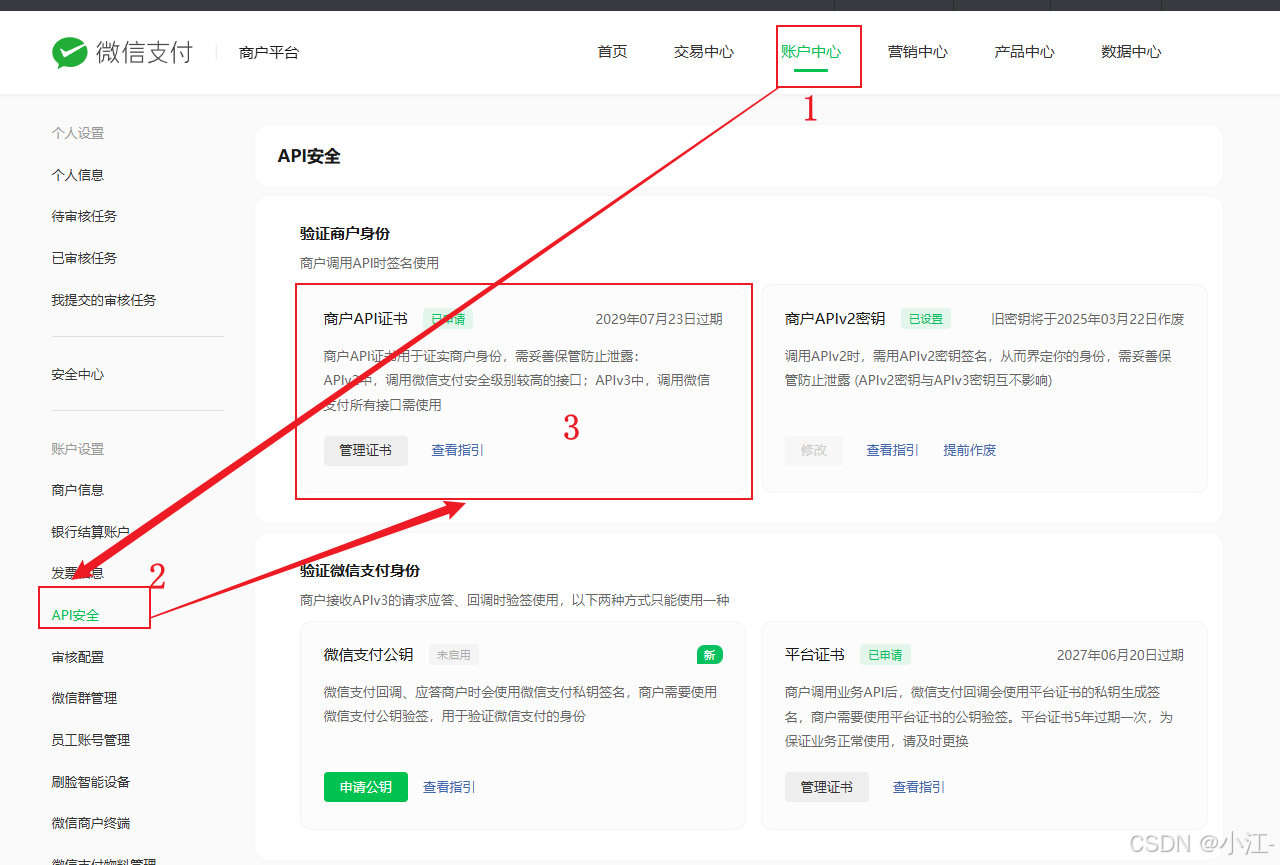Viewport: 1280px width, 865px height.
Task: Click 查看指引 under 平台证书
Action: (x=919, y=787)
